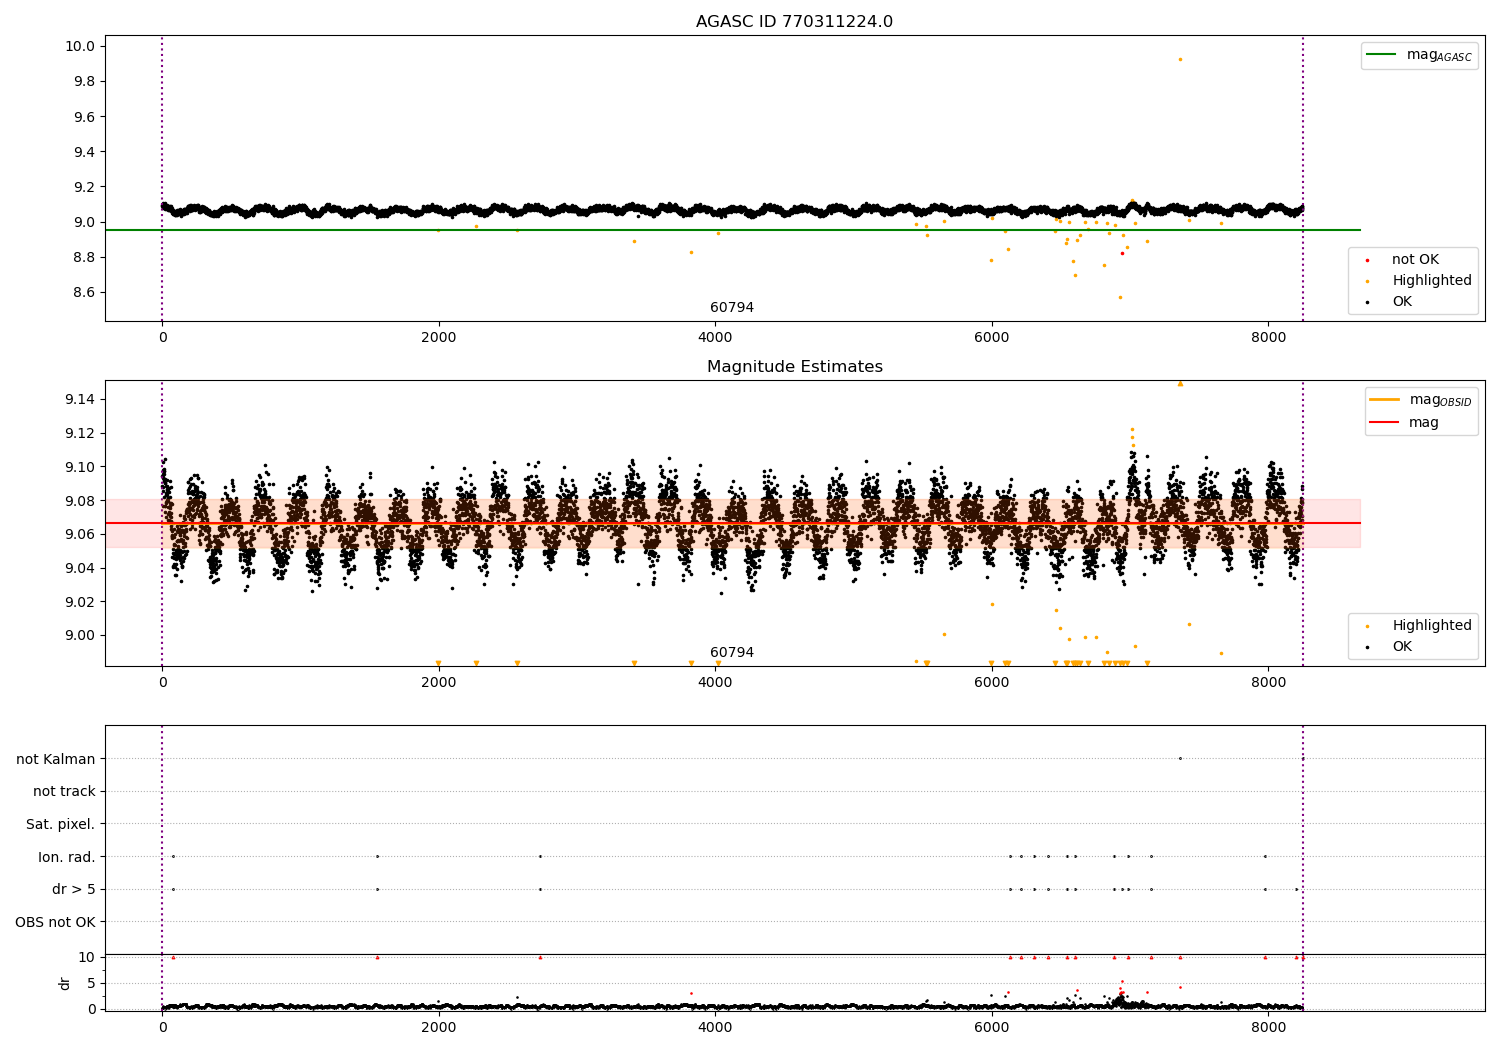Click 'Highlighted' legend entry in the middle plot
1500x1050 pixels.
coord(1431,626)
